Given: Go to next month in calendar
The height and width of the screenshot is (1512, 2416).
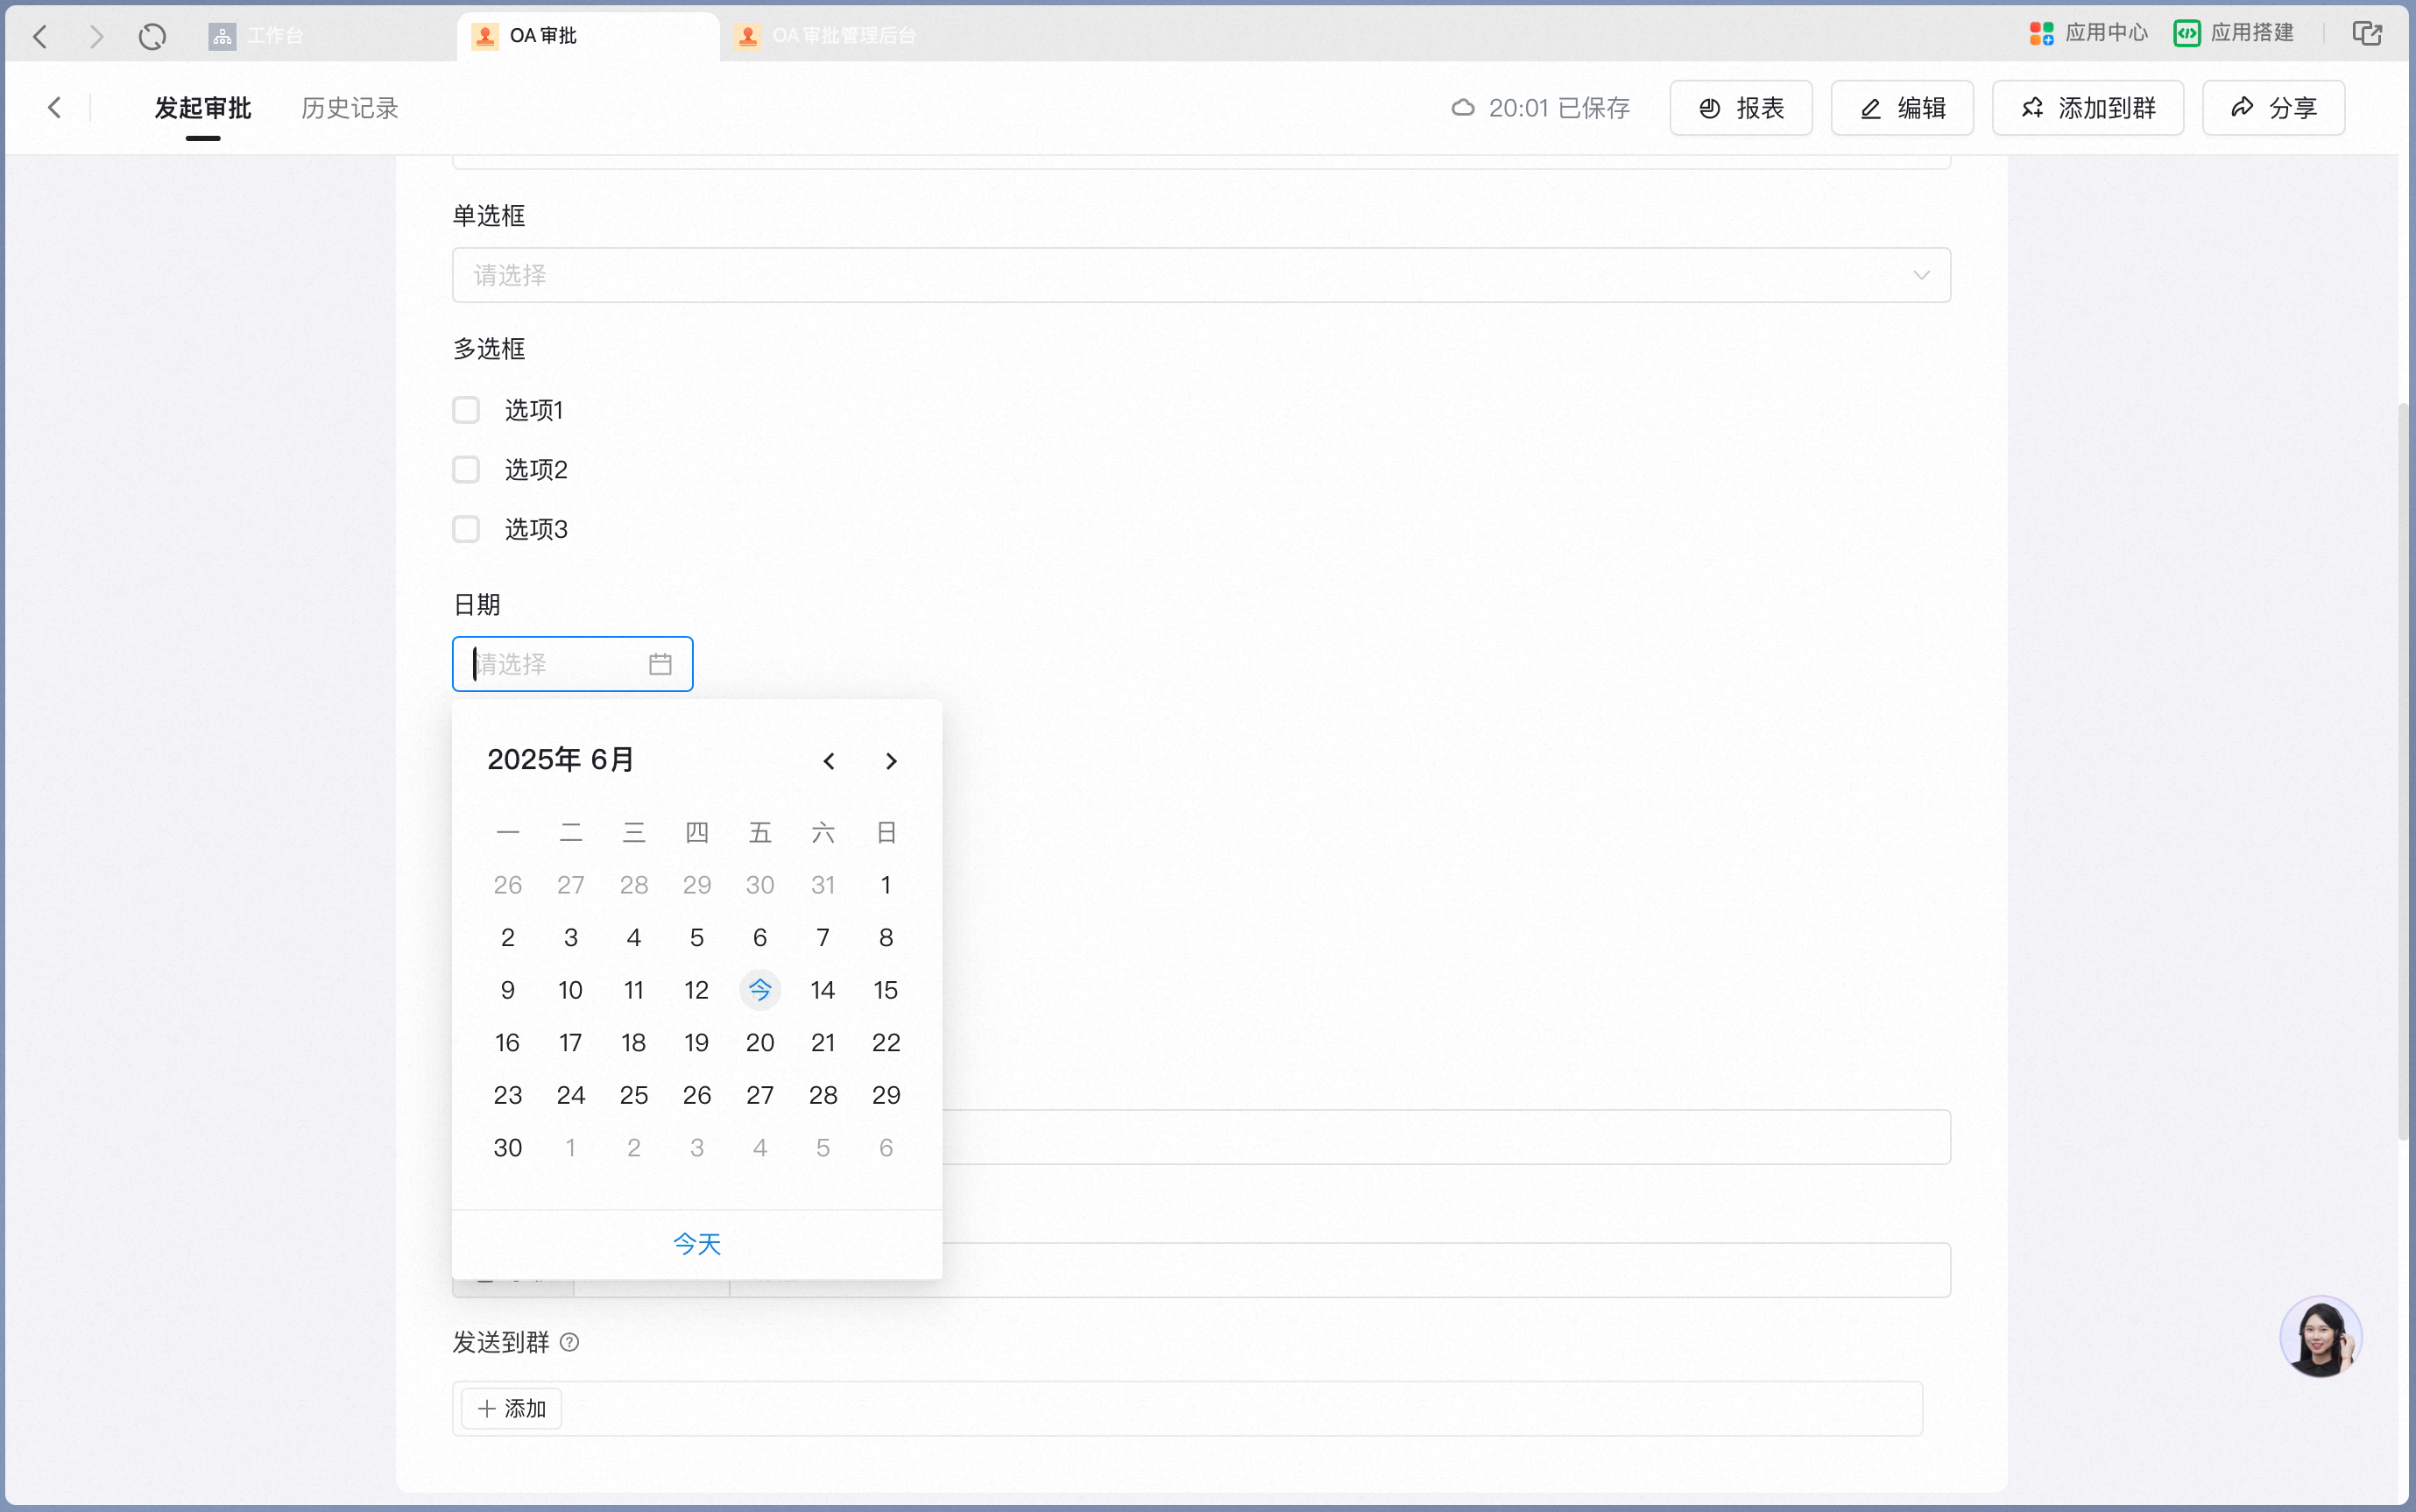Looking at the screenshot, I should point(891,761).
